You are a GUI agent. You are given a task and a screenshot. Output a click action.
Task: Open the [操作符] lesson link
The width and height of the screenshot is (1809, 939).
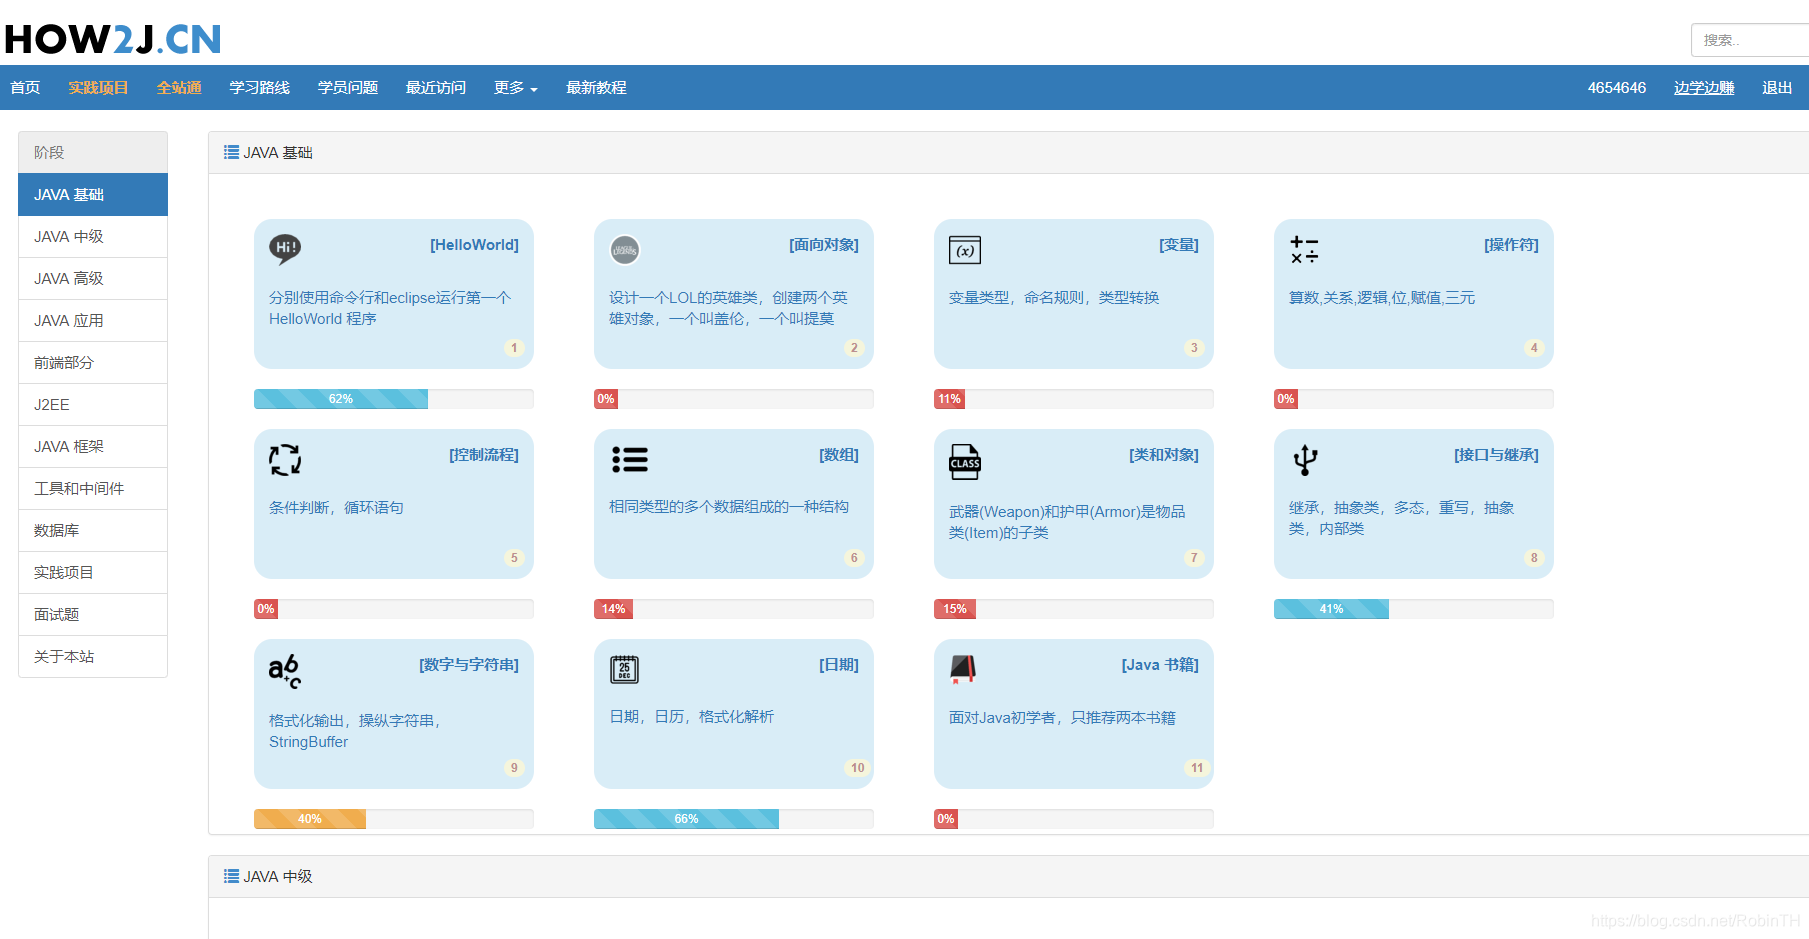[1511, 245]
